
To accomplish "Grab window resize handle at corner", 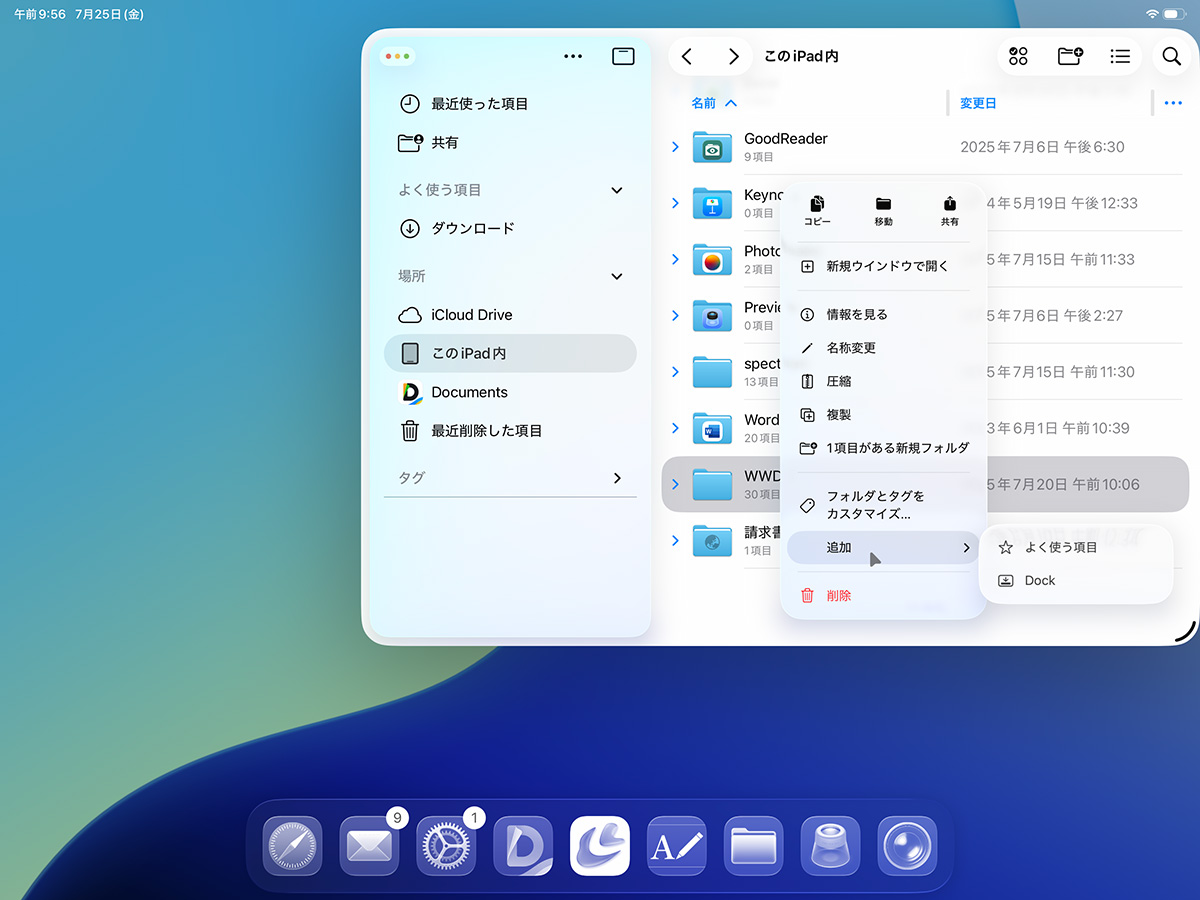I will coord(1184,630).
